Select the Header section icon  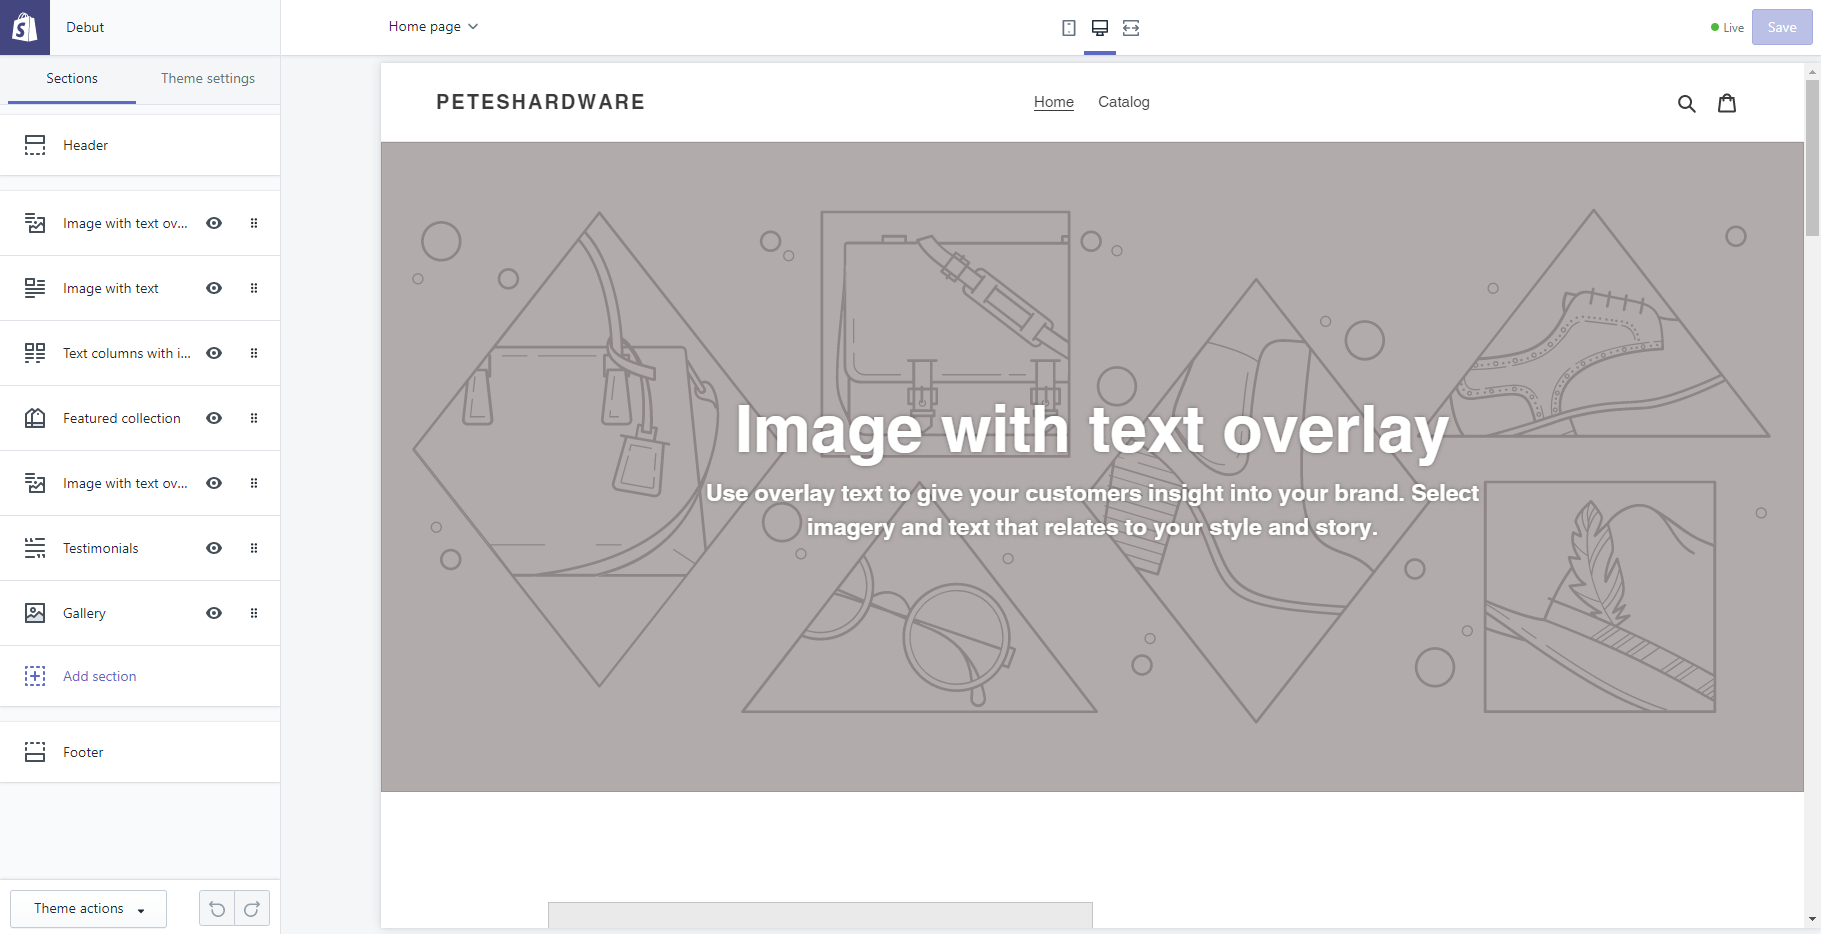point(35,144)
